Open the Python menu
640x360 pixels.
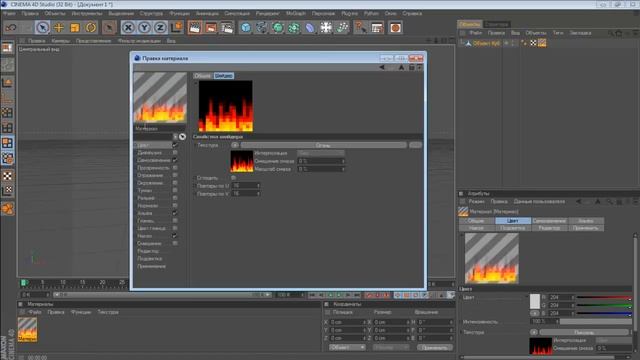click(371, 13)
